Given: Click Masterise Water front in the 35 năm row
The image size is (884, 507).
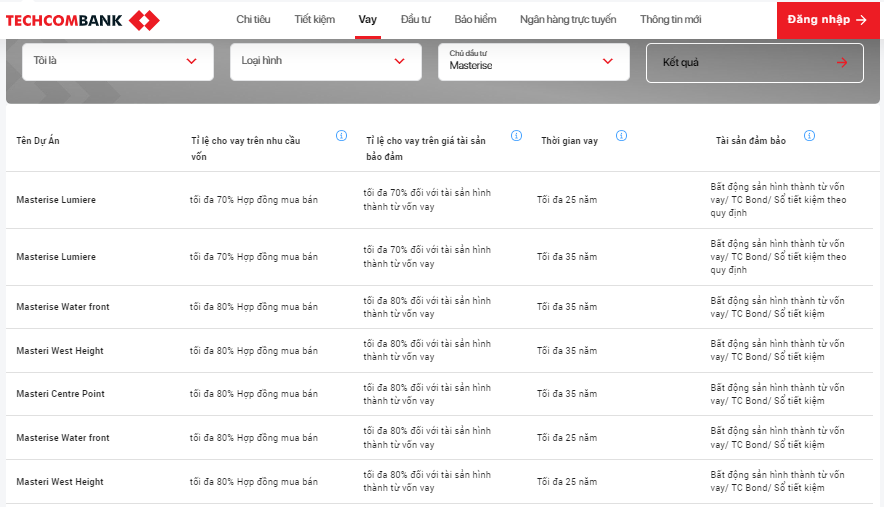Looking at the screenshot, I should [x=63, y=307].
